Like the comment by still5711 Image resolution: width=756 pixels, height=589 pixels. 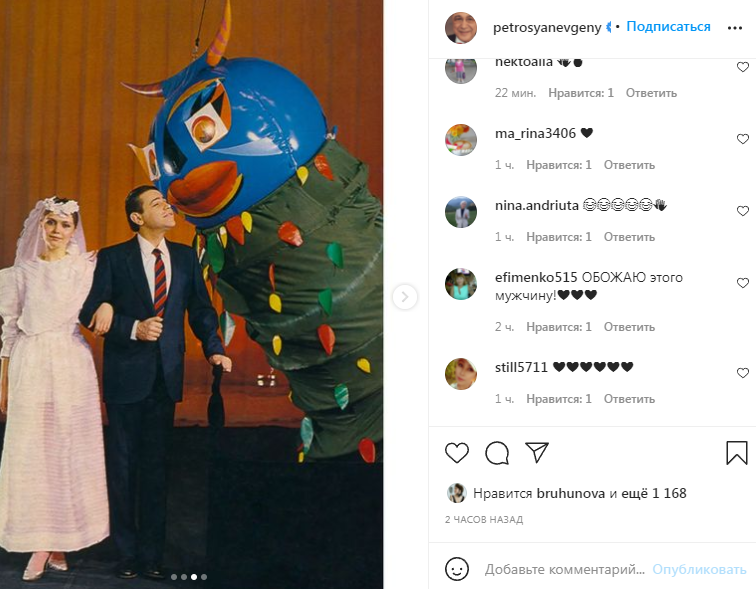743,373
